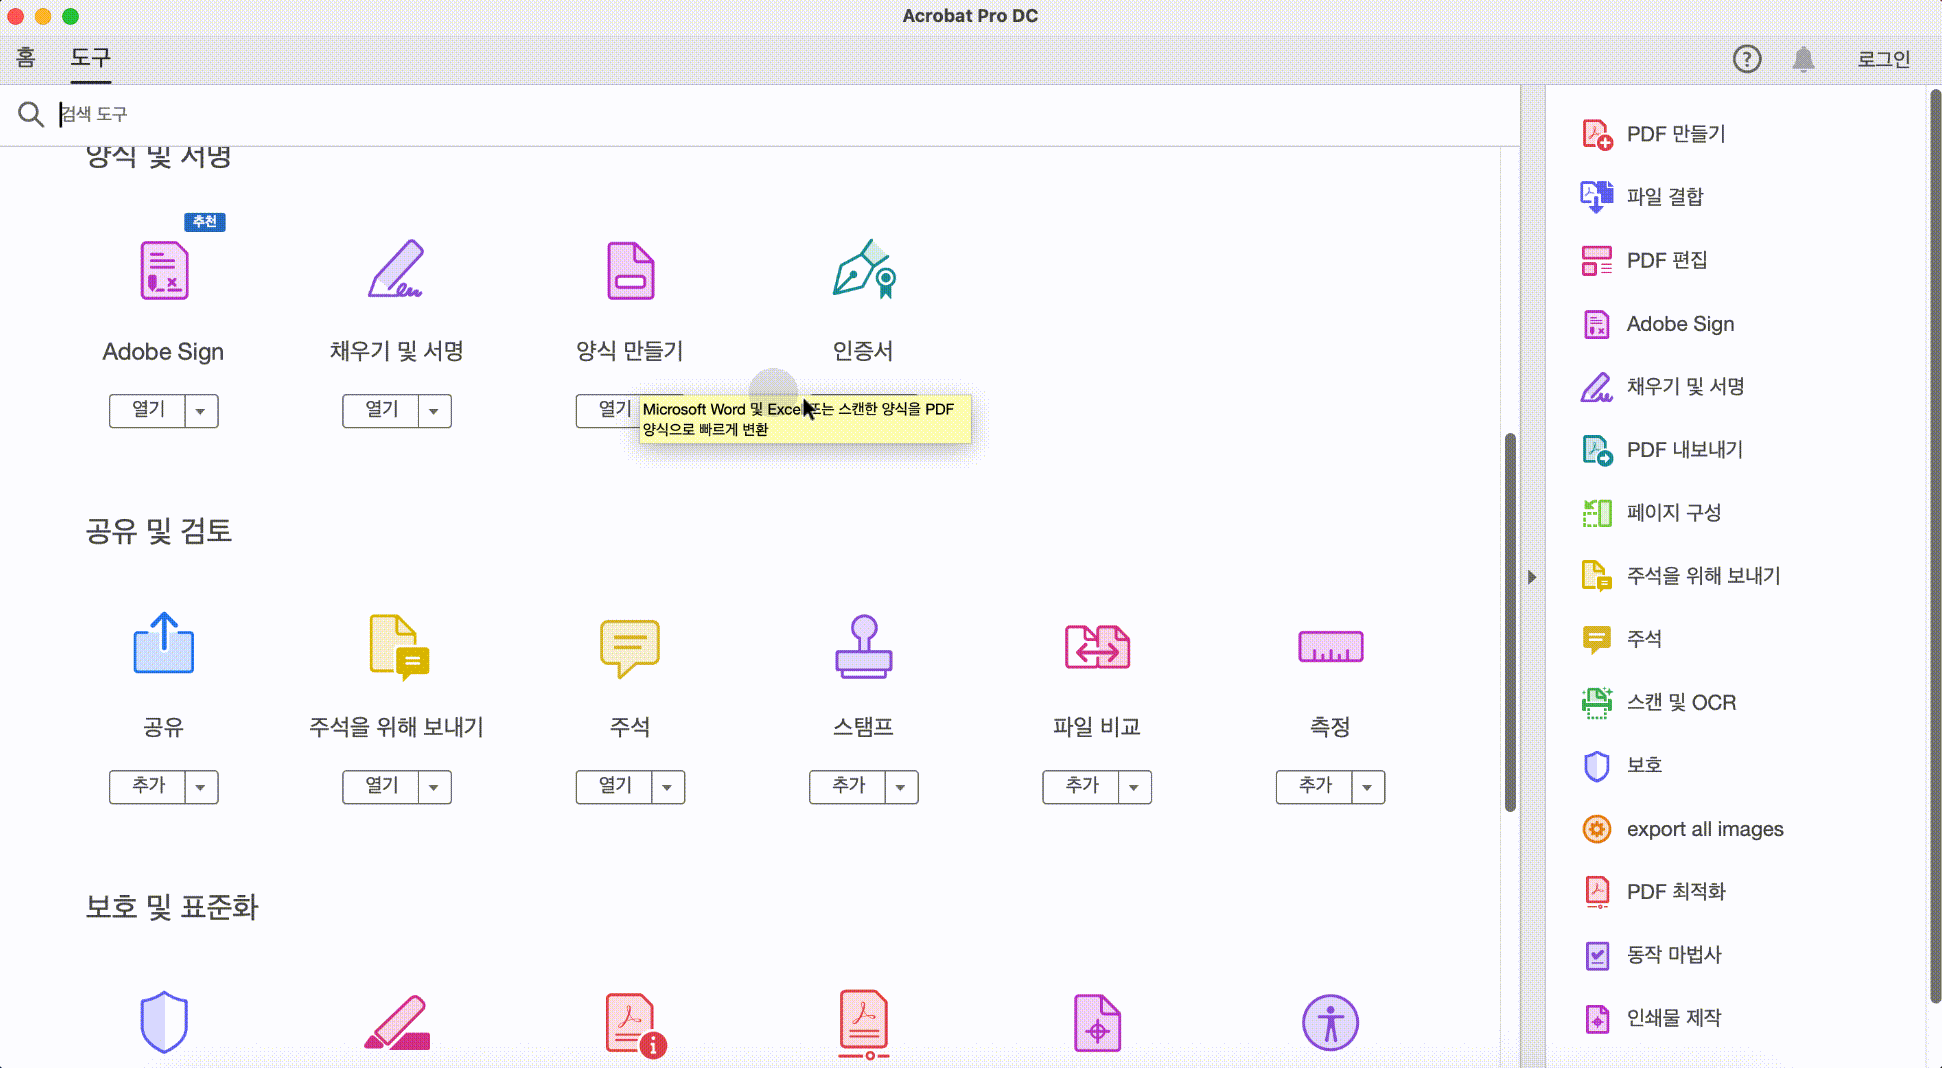The image size is (1942, 1068).
Task: Open 주석 in the right sidebar
Action: click(1621, 639)
